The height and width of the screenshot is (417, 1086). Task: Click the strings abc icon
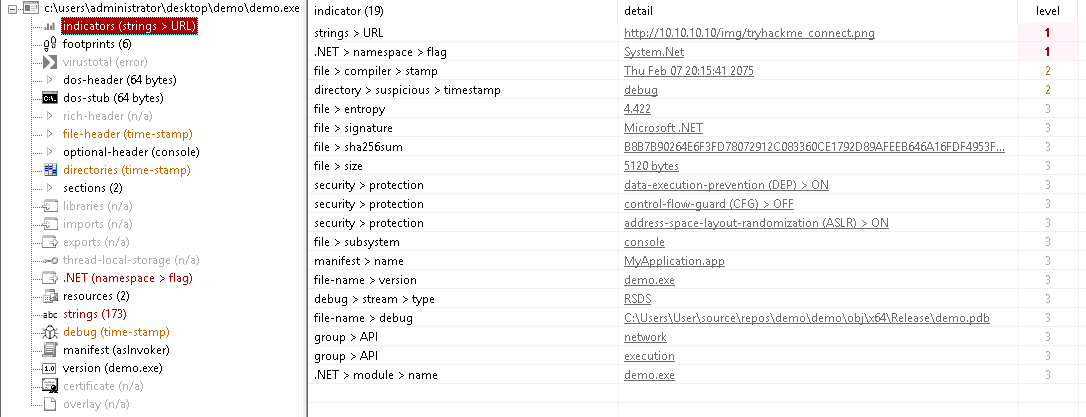click(x=49, y=314)
